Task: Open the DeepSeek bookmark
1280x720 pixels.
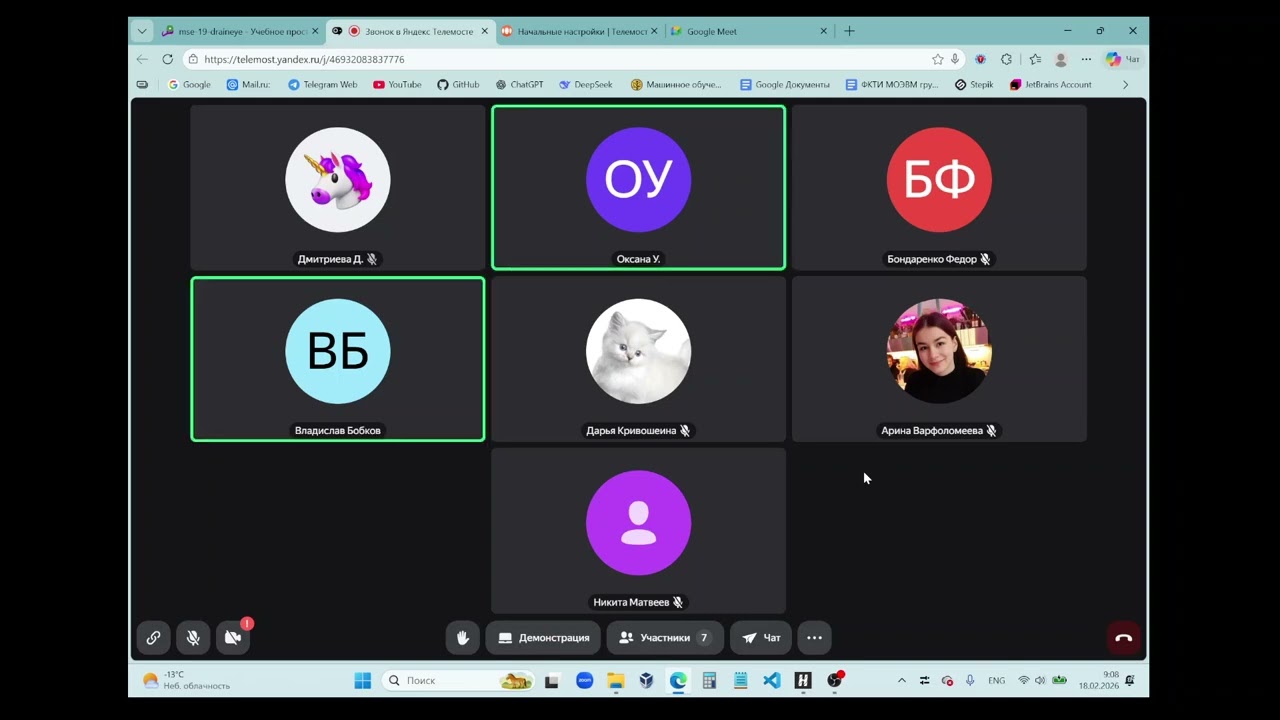Action: [585, 85]
